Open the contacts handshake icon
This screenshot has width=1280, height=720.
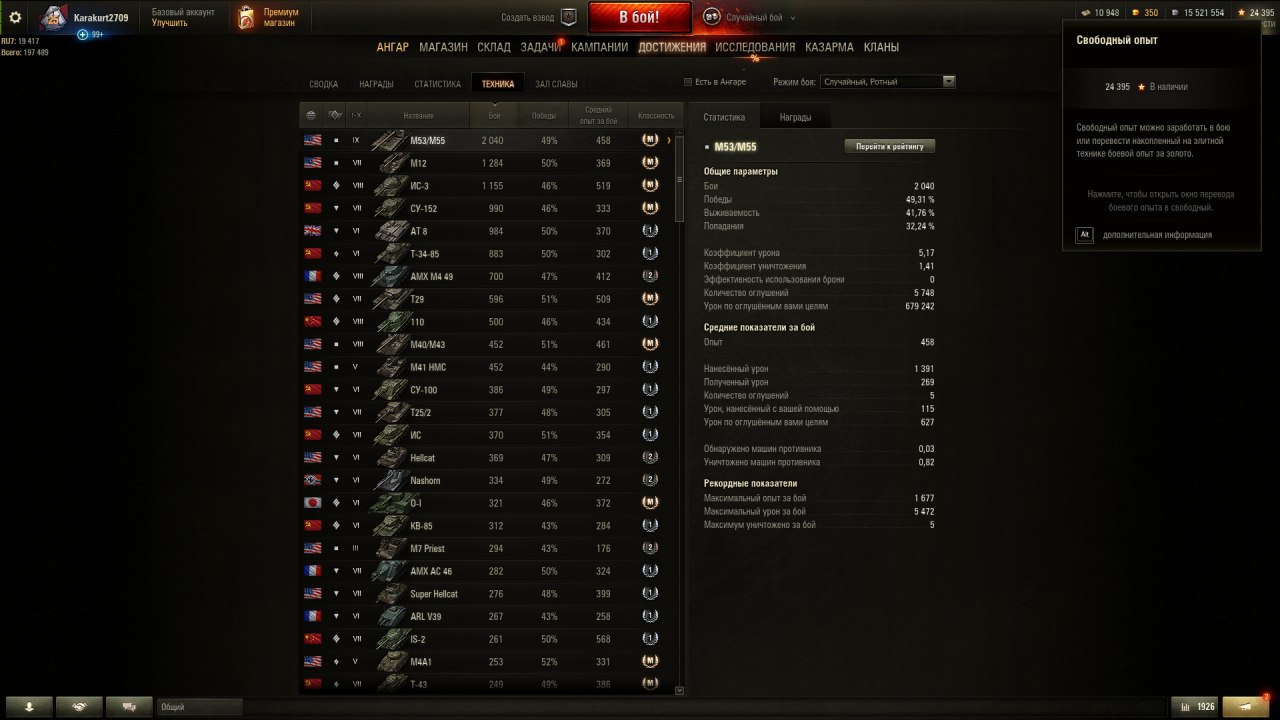[x=79, y=707]
